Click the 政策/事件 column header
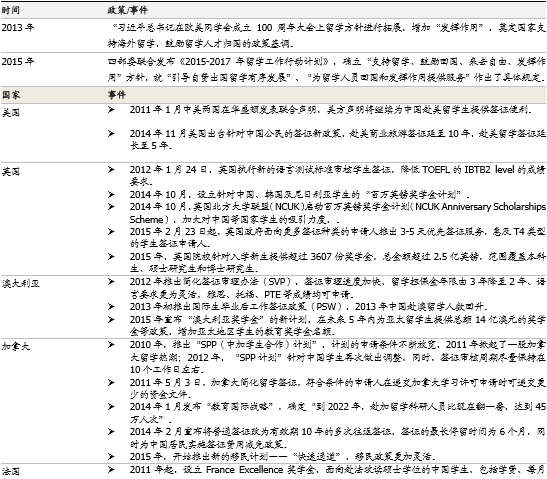Screen dimensions: 547x479 pyautogui.click(x=127, y=10)
